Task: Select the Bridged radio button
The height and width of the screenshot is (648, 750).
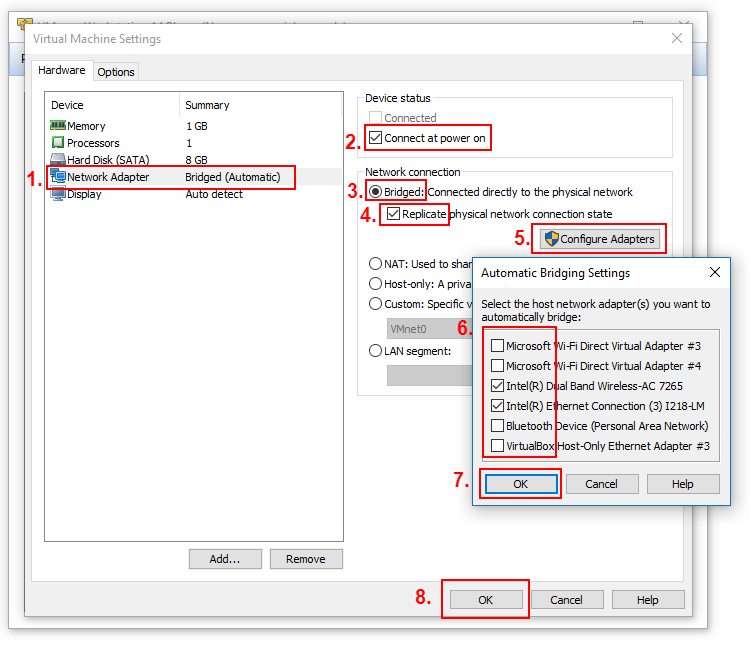Action: [x=376, y=192]
